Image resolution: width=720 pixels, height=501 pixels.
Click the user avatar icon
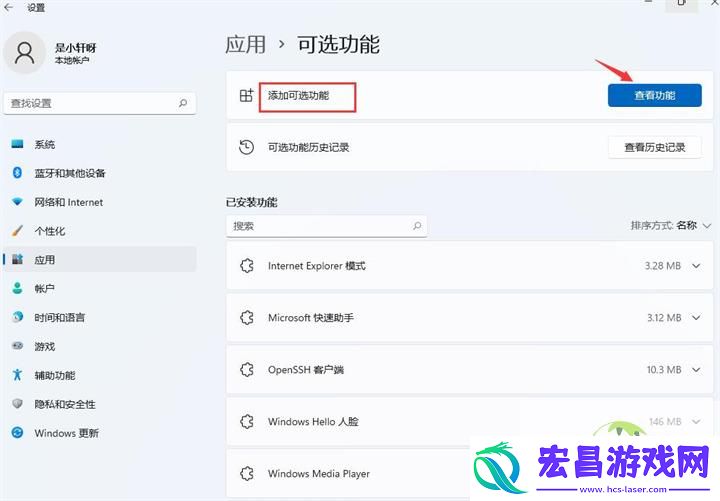pos(24,52)
